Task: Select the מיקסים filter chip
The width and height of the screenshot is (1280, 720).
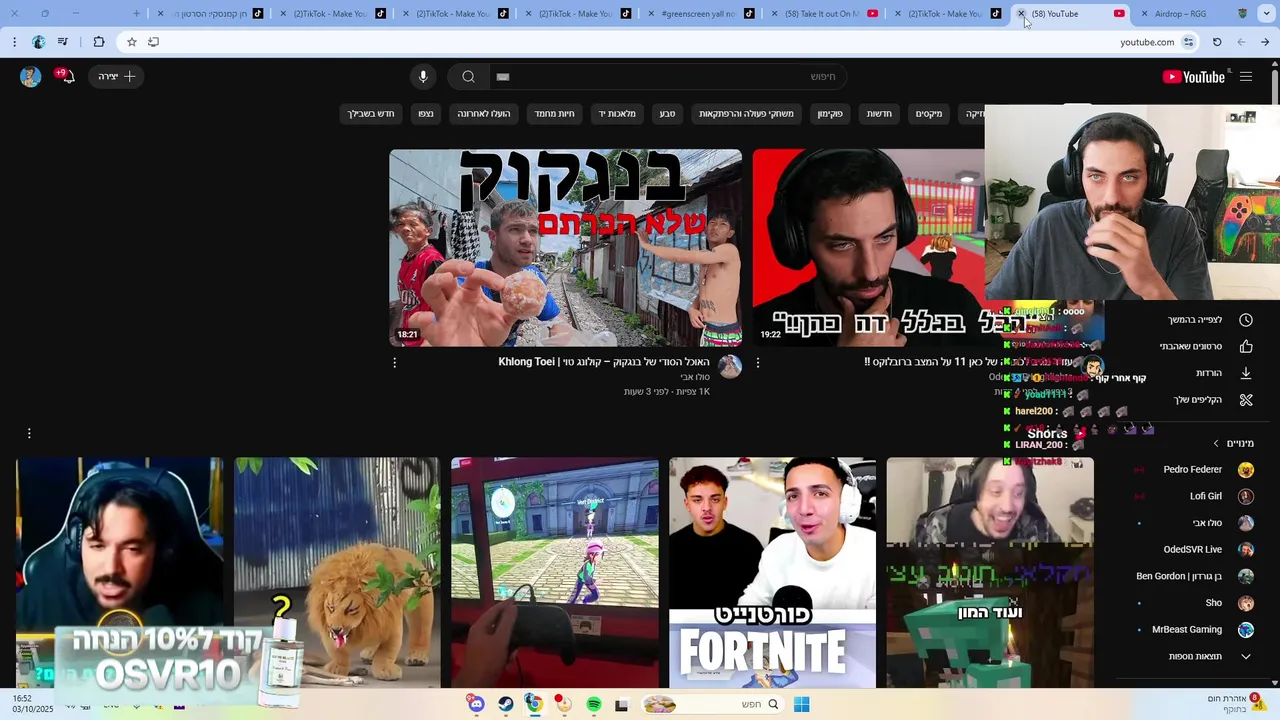Action: click(x=929, y=114)
